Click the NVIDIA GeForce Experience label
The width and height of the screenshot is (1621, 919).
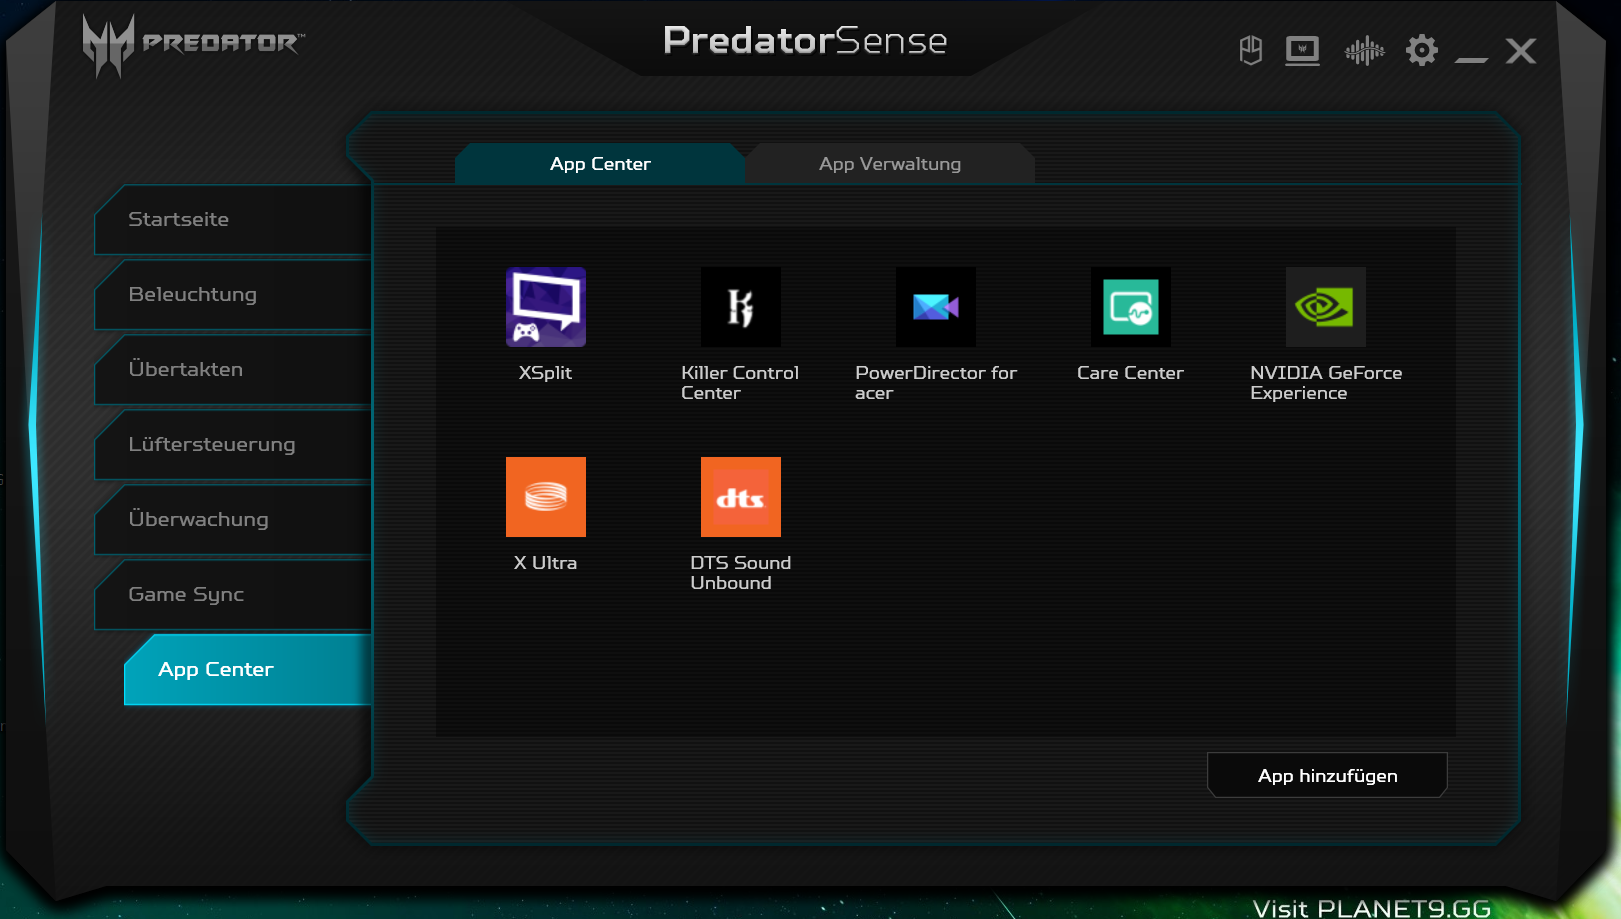[1326, 383]
